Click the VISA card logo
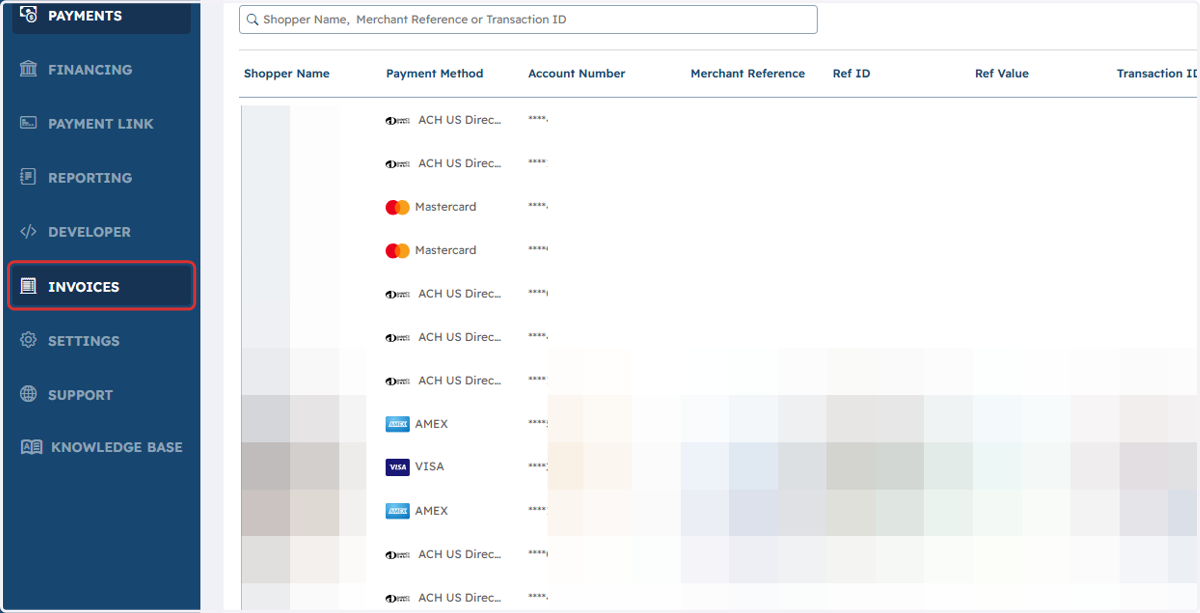The width and height of the screenshot is (1200, 613). pyautogui.click(x=397, y=467)
